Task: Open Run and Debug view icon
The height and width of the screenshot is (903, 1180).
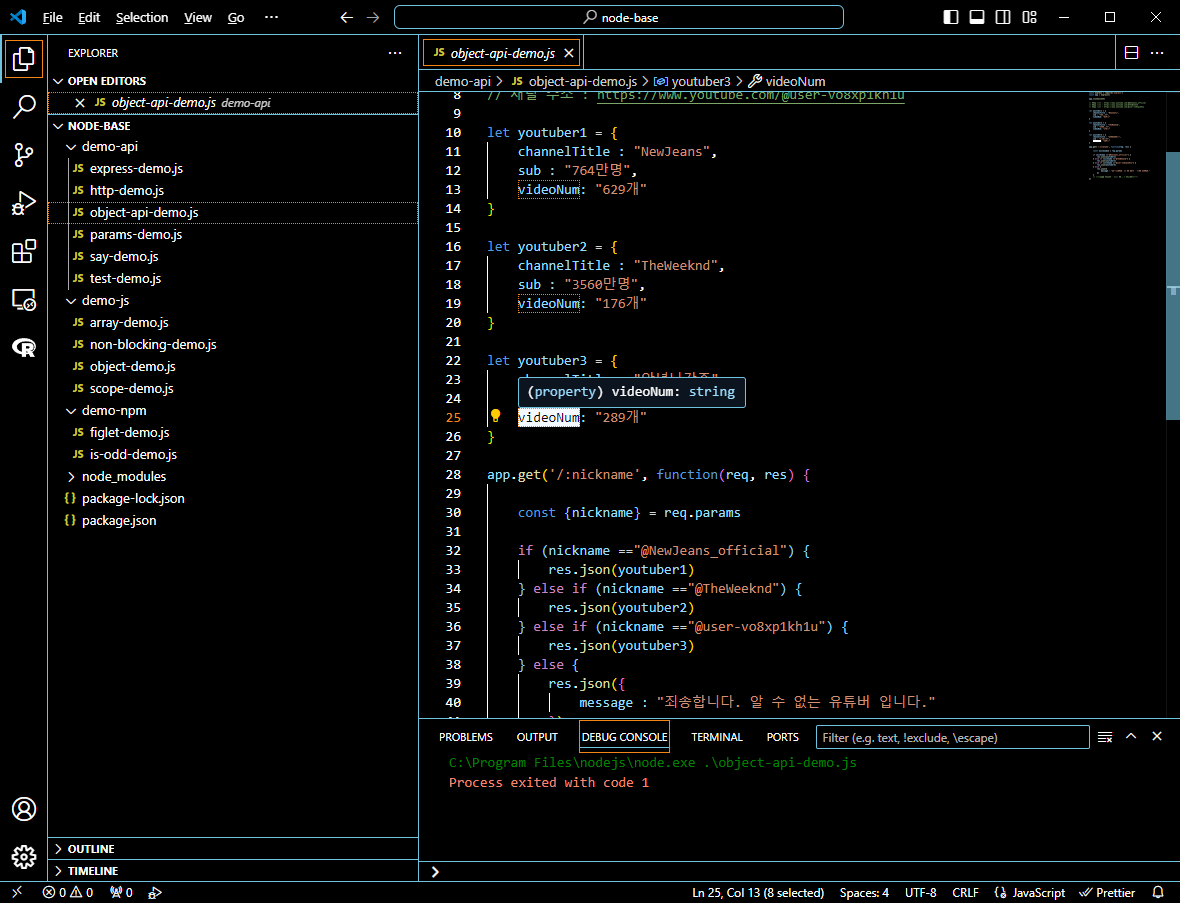Action: (23, 203)
